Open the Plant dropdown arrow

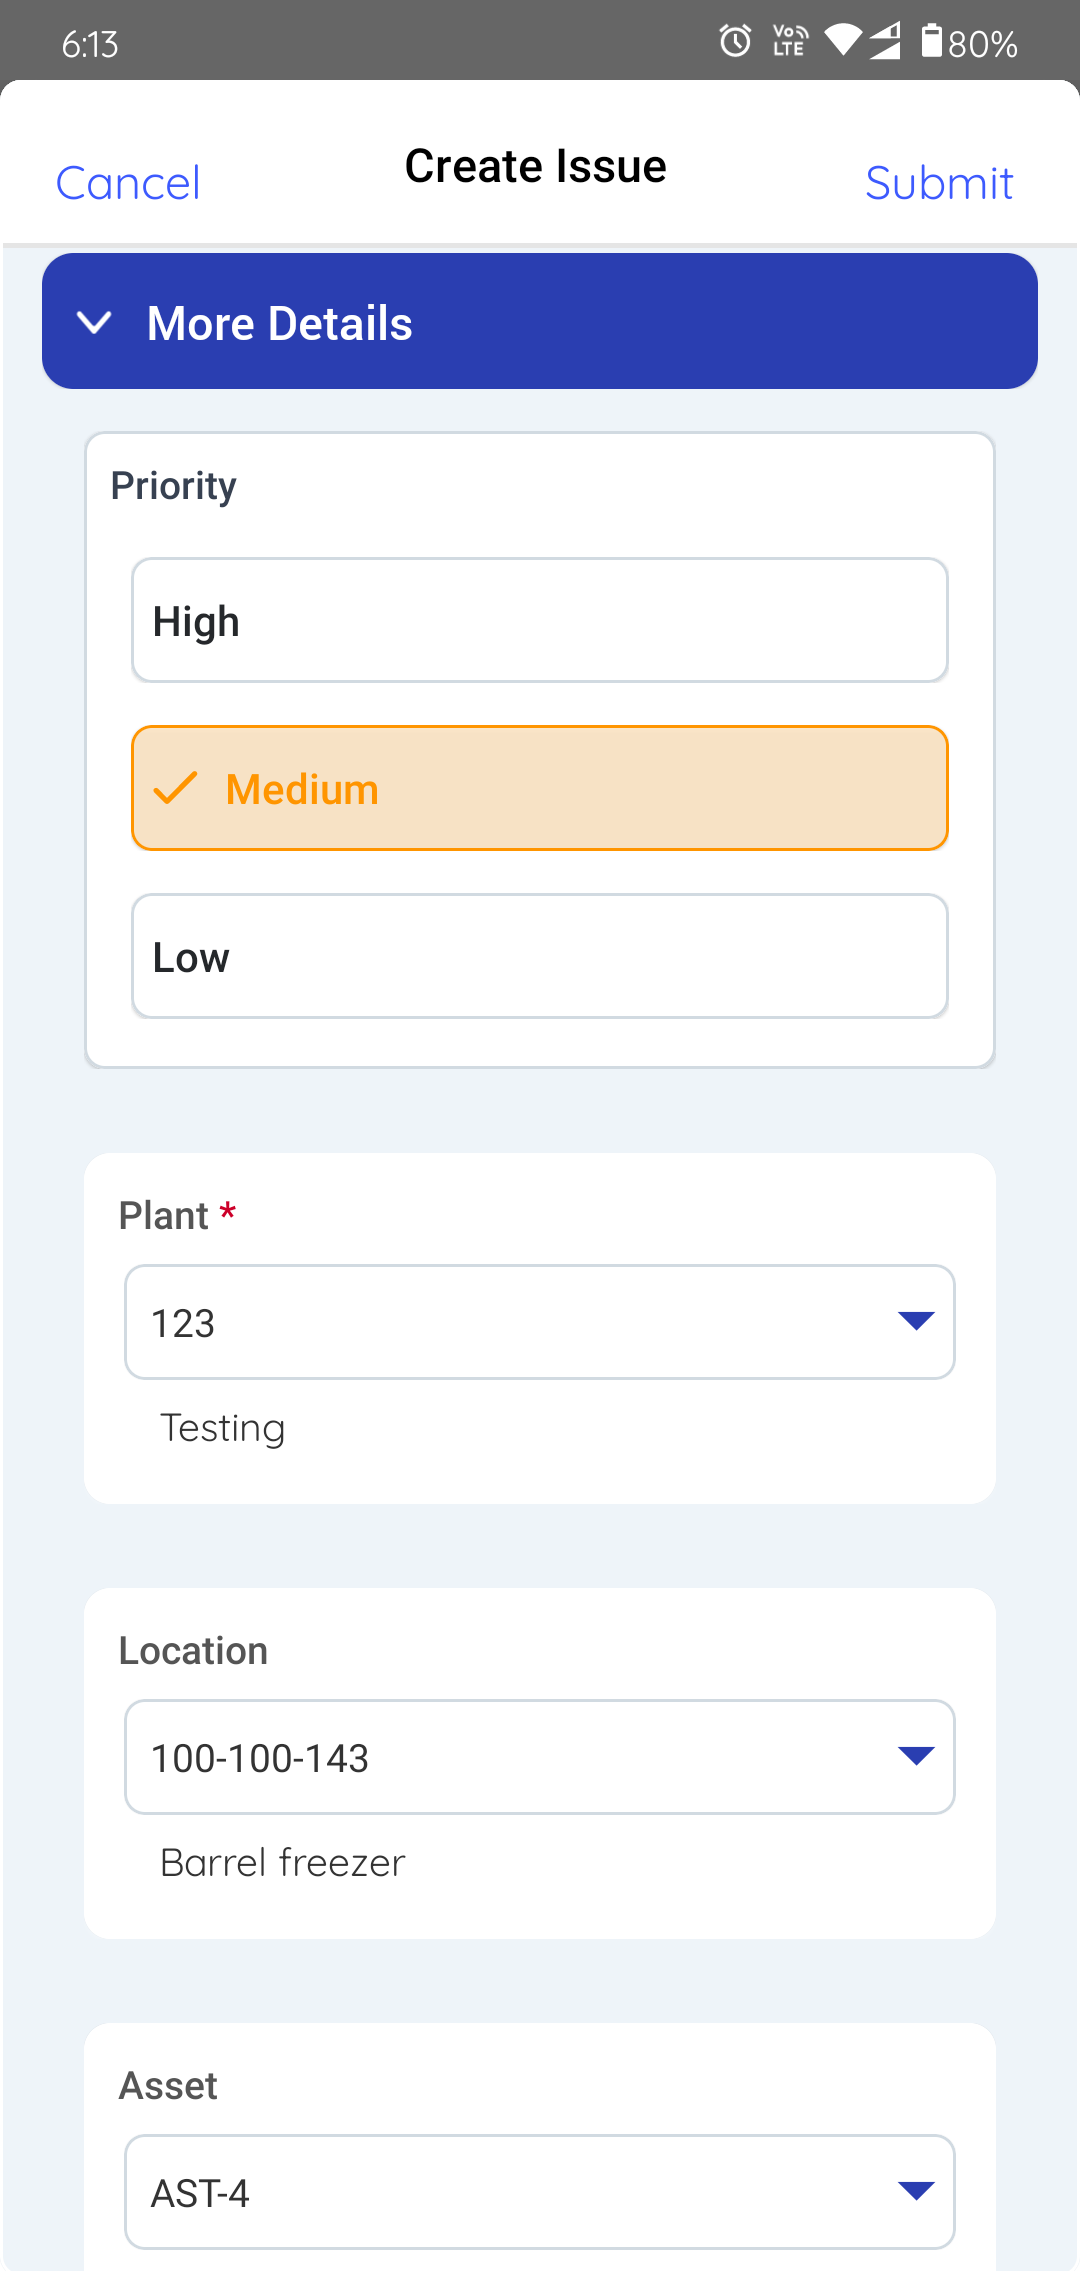click(x=916, y=1321)
